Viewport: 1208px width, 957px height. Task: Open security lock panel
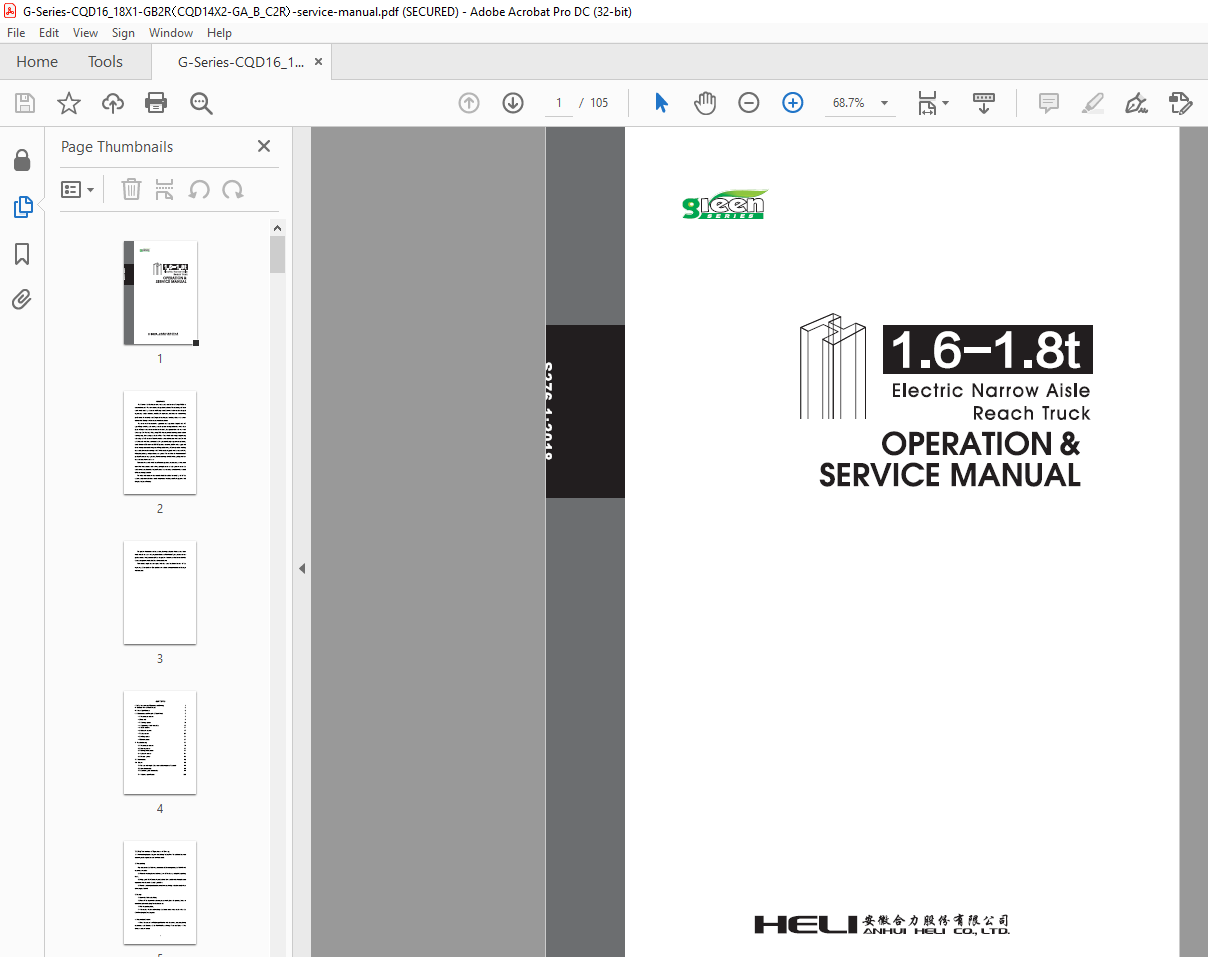[x=22, y=160]
